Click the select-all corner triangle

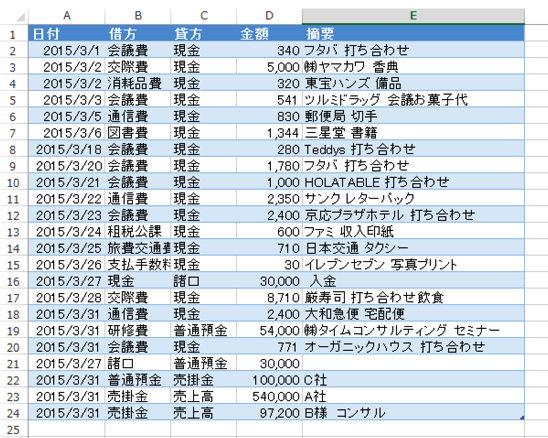[20, 16]
